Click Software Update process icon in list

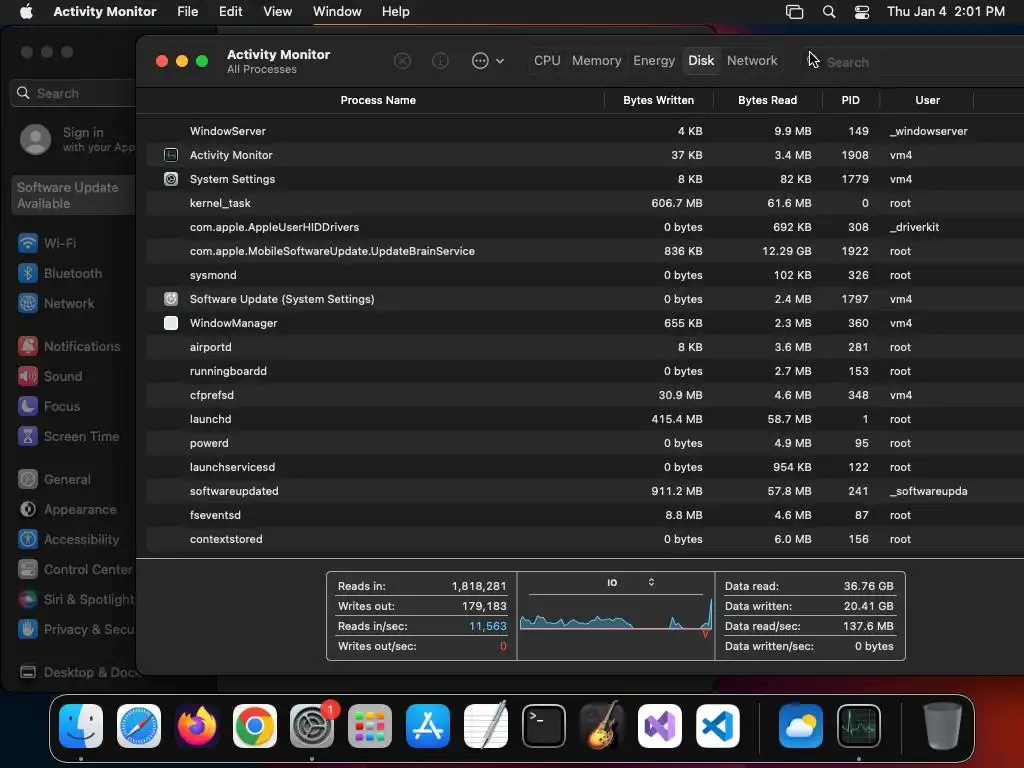tap(170, 299)
